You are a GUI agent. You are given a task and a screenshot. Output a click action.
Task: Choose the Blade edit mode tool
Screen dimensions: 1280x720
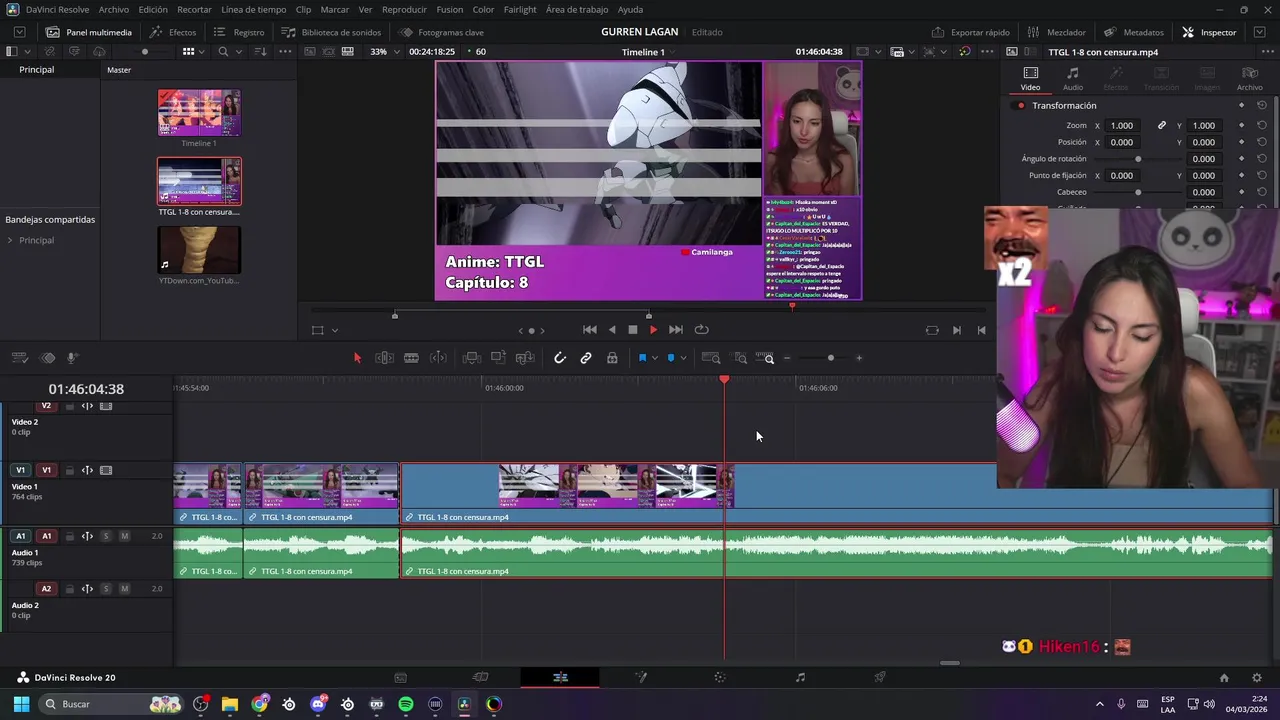[x=411, y=358]
